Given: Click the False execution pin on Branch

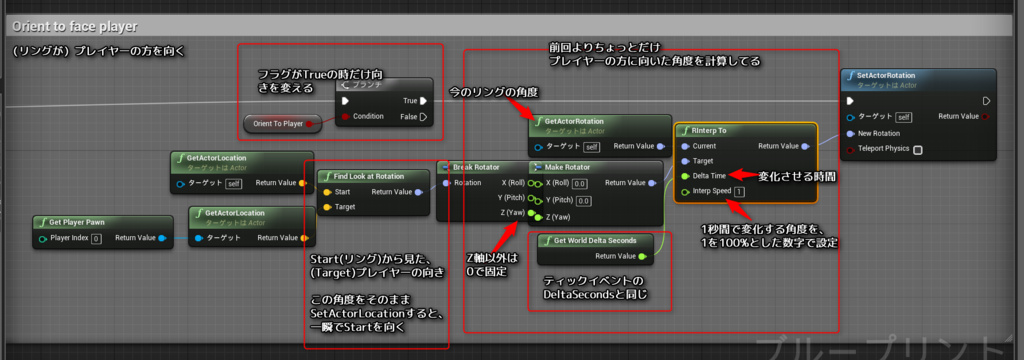Looking at the screenshot, I should point(423,116).
